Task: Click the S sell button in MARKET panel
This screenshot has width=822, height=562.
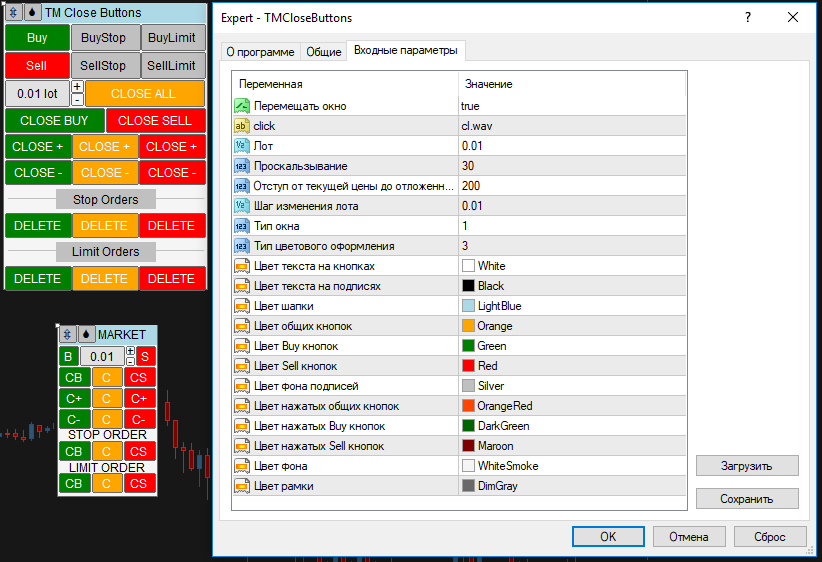Action: tap(145, 356)
